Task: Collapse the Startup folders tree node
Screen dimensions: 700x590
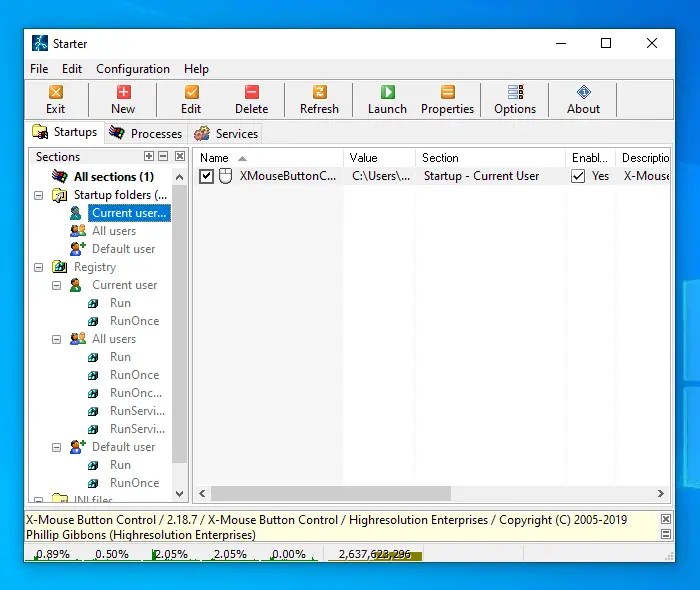Action: tap(39, 195)
